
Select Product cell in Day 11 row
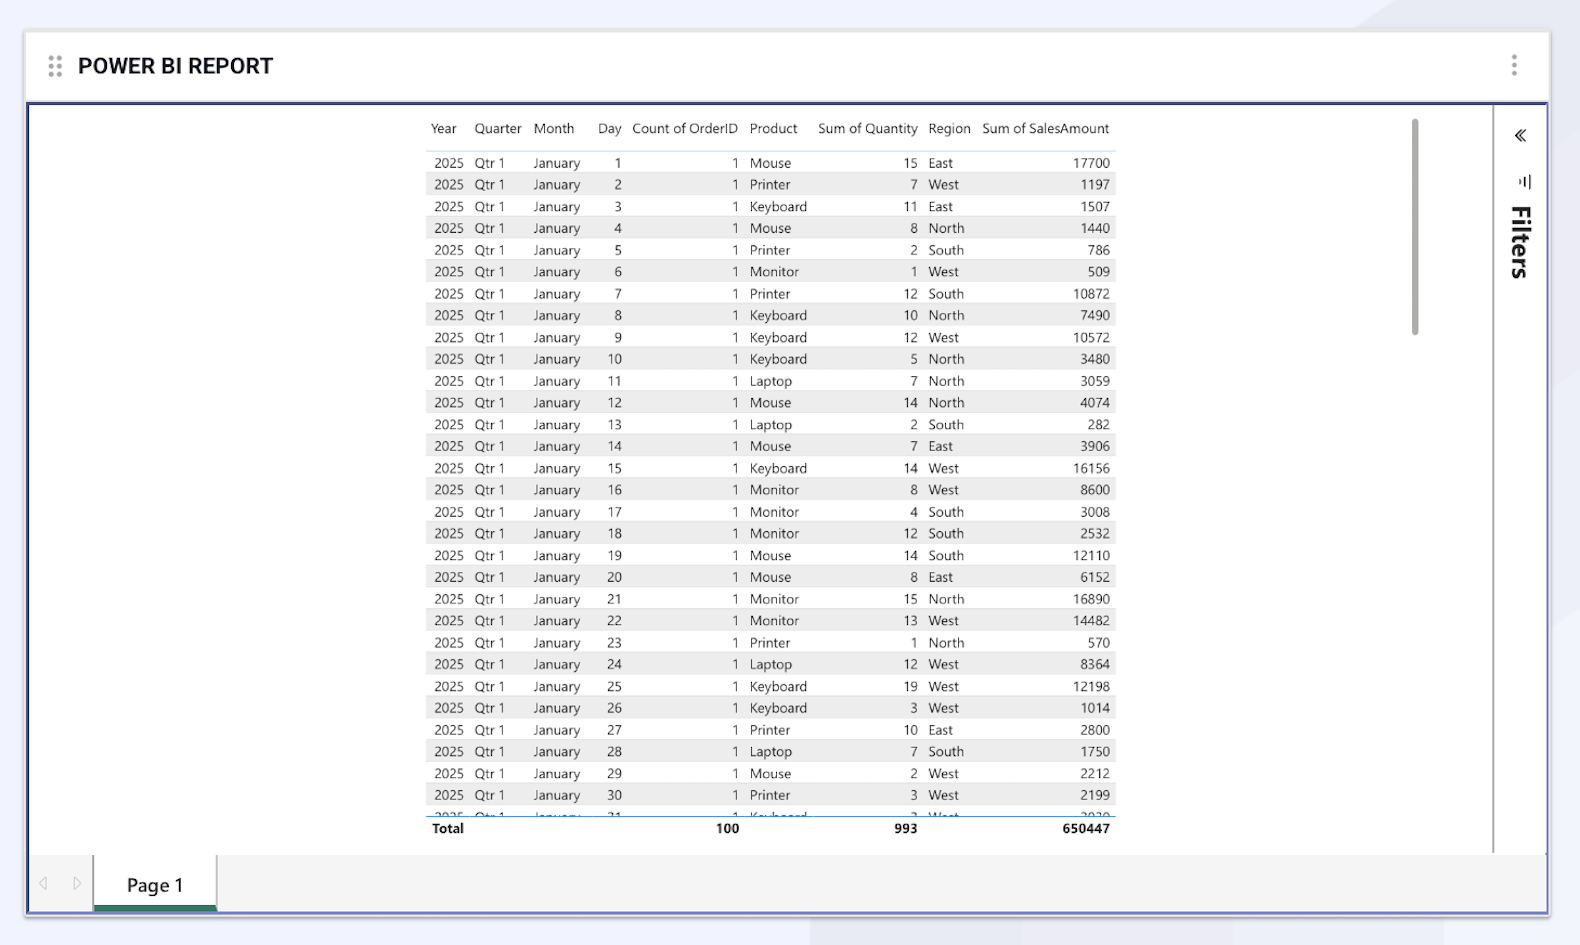point(771,381)
